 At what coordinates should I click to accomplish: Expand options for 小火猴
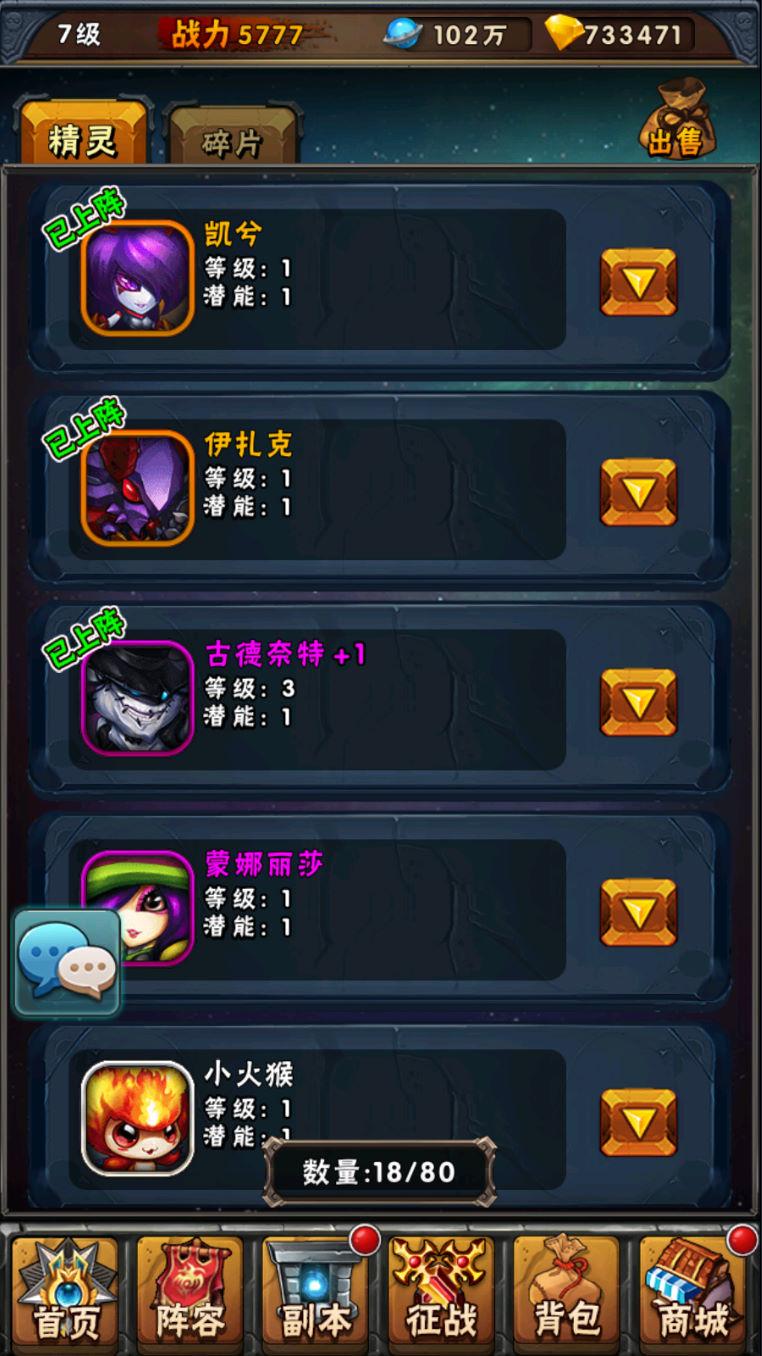(x=638, y=1122)
